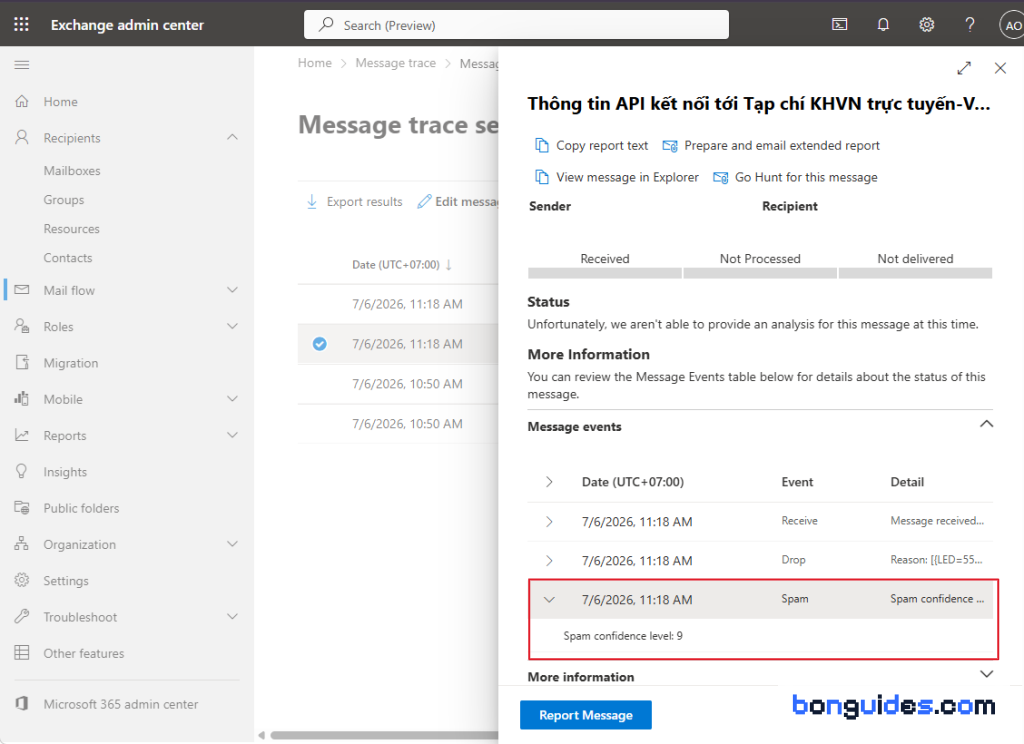Click View message in Explorer

tap(616, 177)
